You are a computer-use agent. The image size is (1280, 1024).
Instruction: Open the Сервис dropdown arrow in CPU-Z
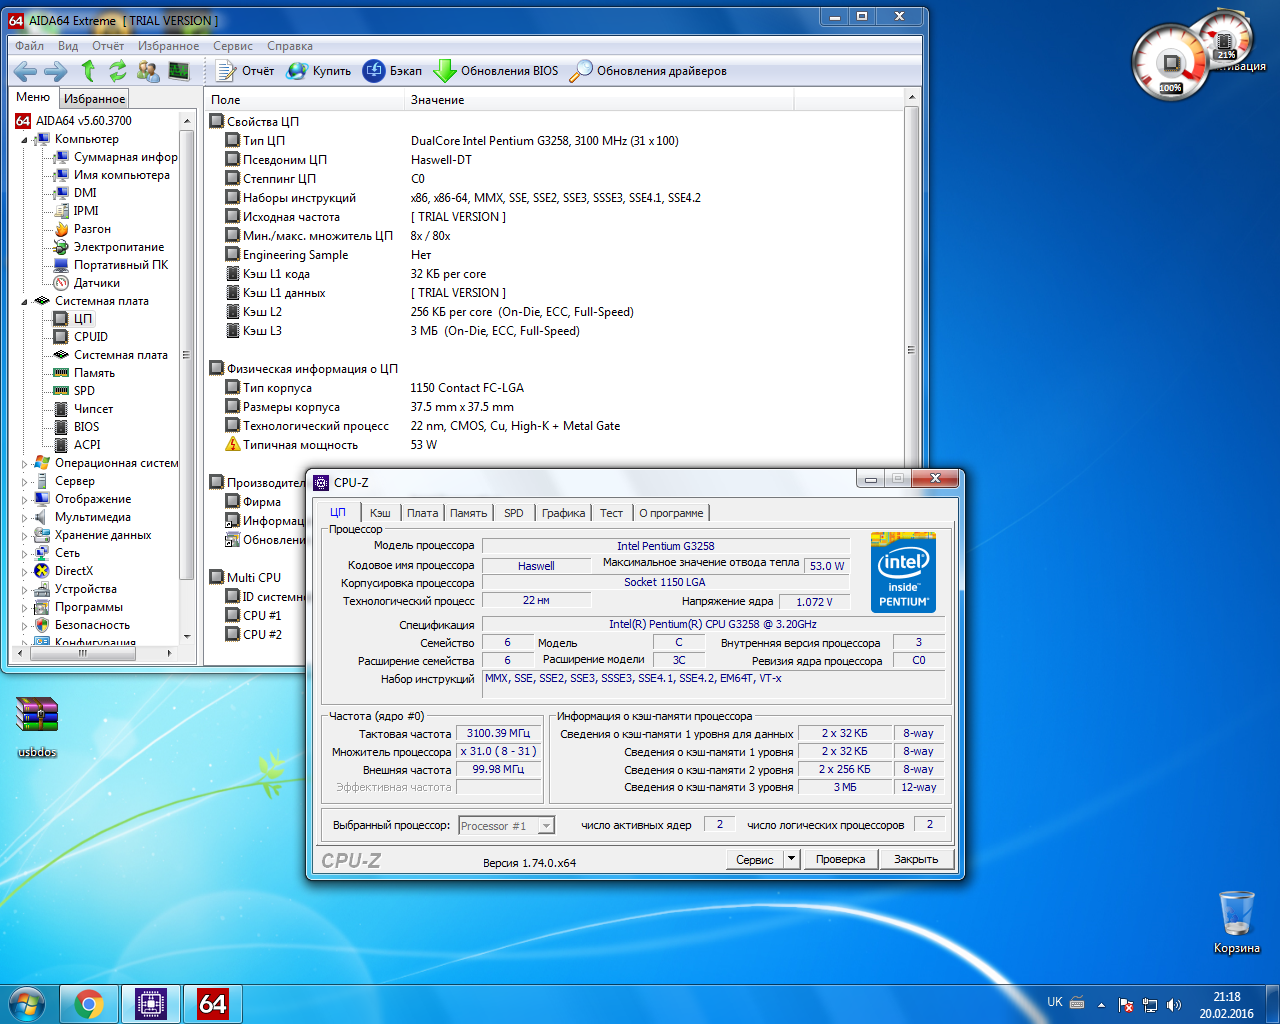791,859
